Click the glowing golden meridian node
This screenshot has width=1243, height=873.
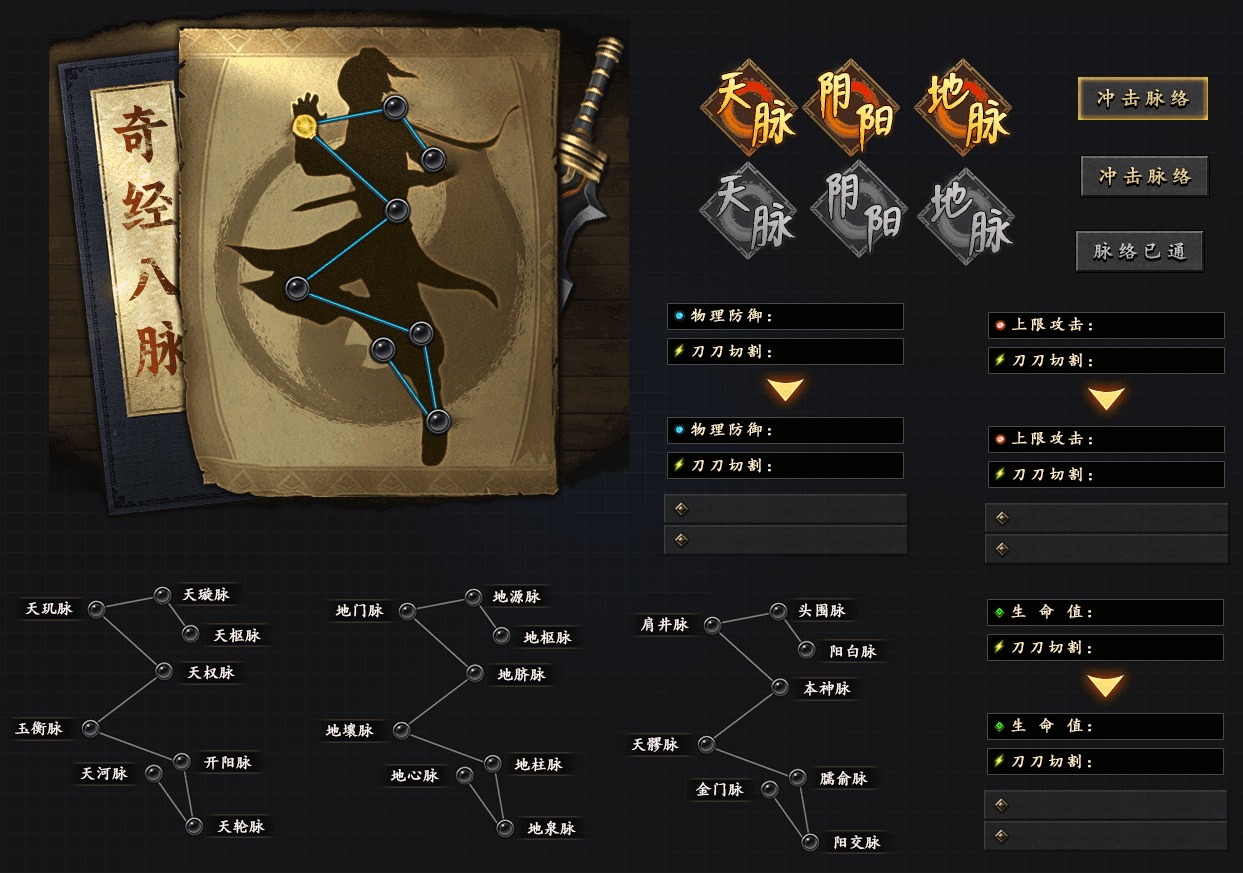pyautogui.click(x=305, y=125)
